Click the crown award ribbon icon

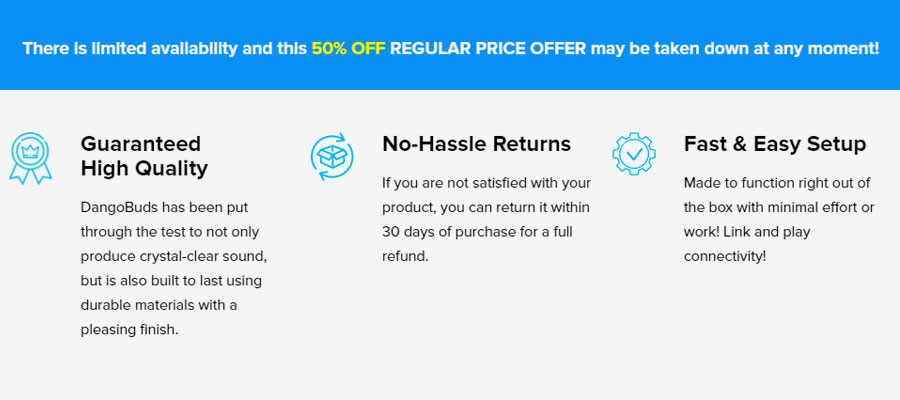click(x=30, y=157)
